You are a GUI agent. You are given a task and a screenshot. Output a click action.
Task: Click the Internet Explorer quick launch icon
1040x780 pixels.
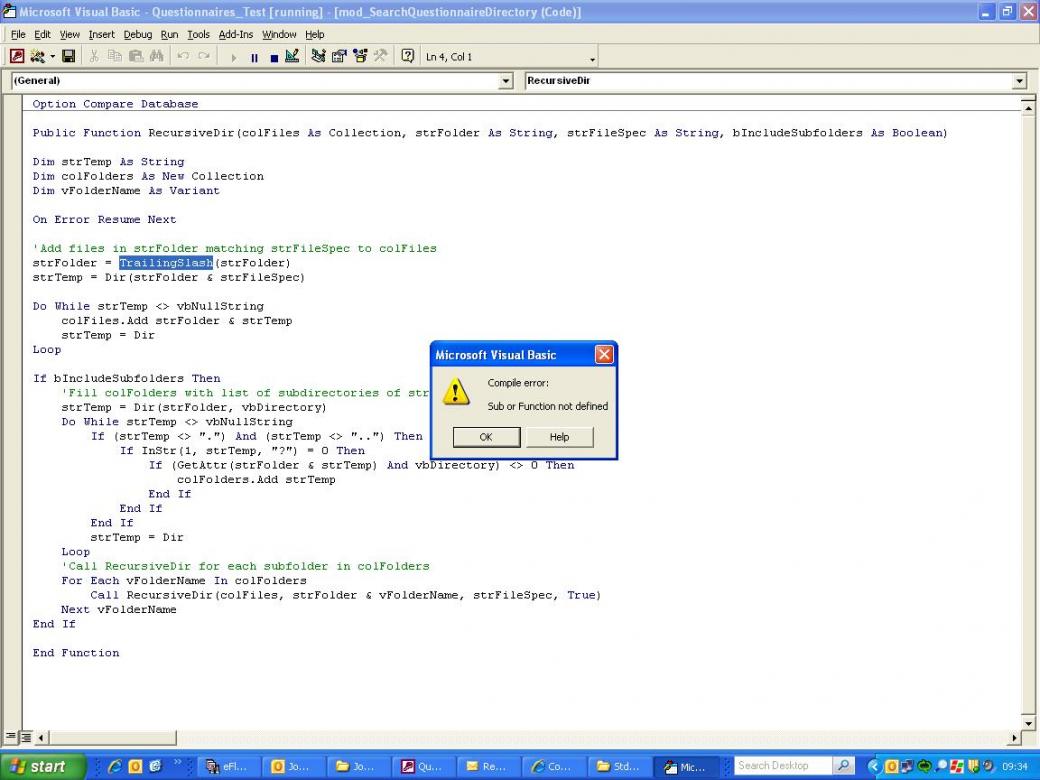click(x=115, y=767)
